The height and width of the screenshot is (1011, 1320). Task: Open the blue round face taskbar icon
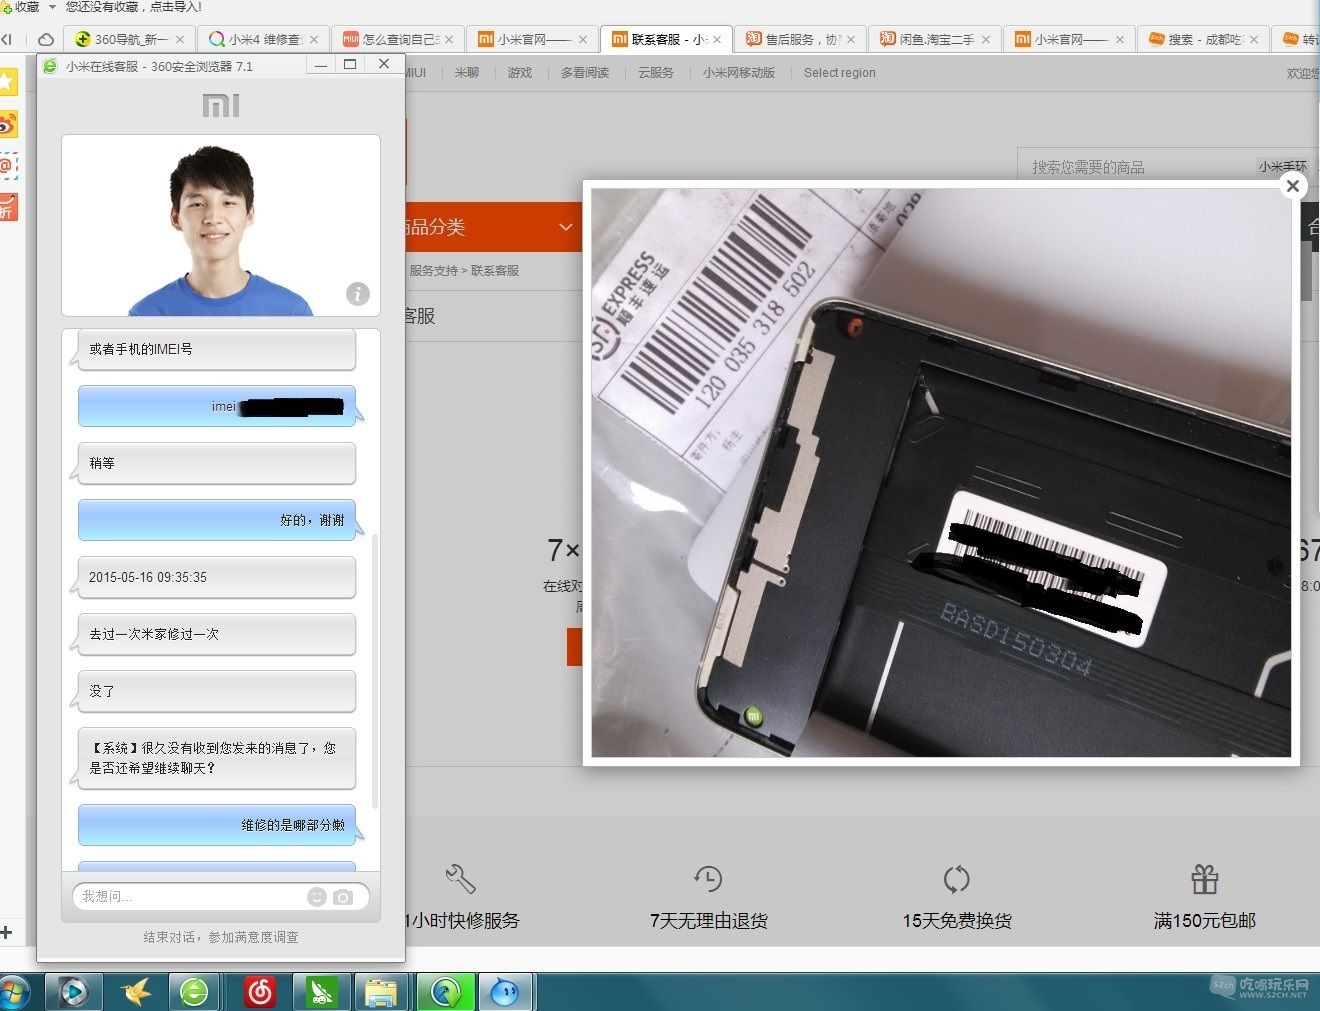[506, 992]
